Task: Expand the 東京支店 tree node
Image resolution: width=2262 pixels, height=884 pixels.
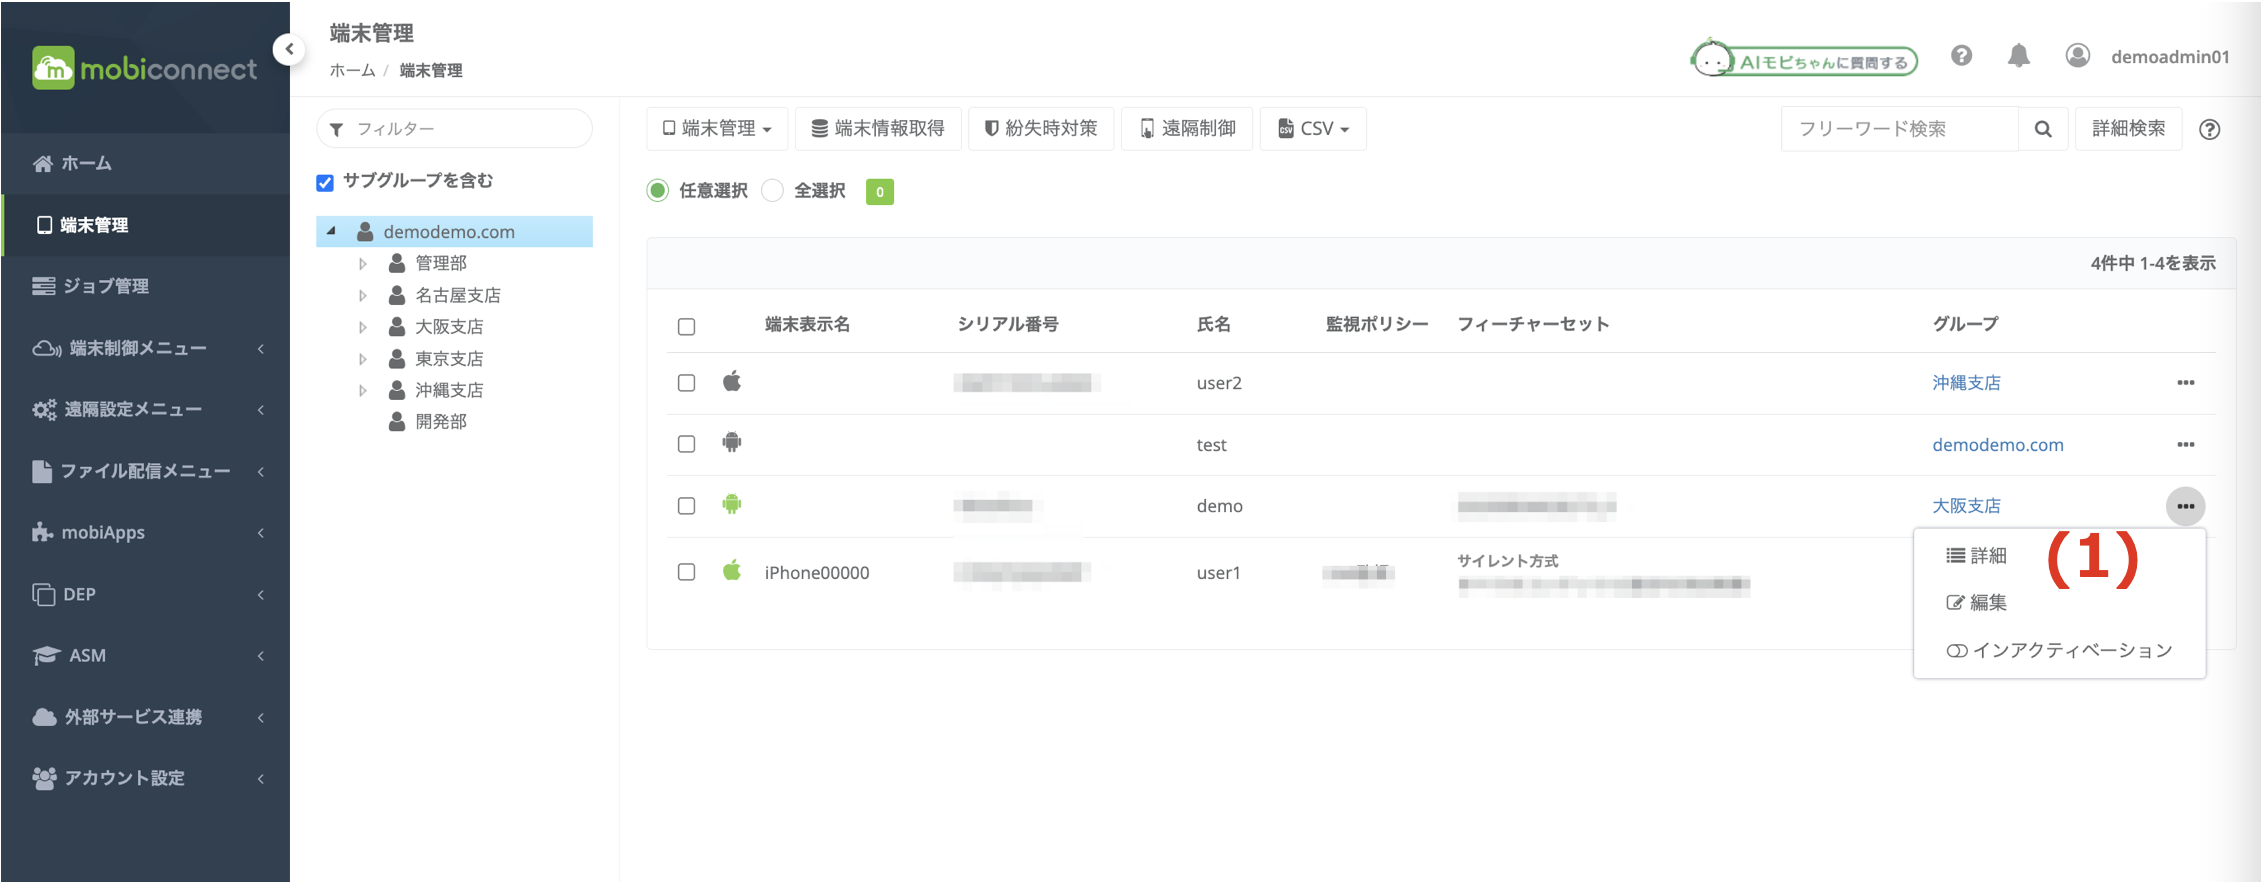Action: click(x=363, y=359)
